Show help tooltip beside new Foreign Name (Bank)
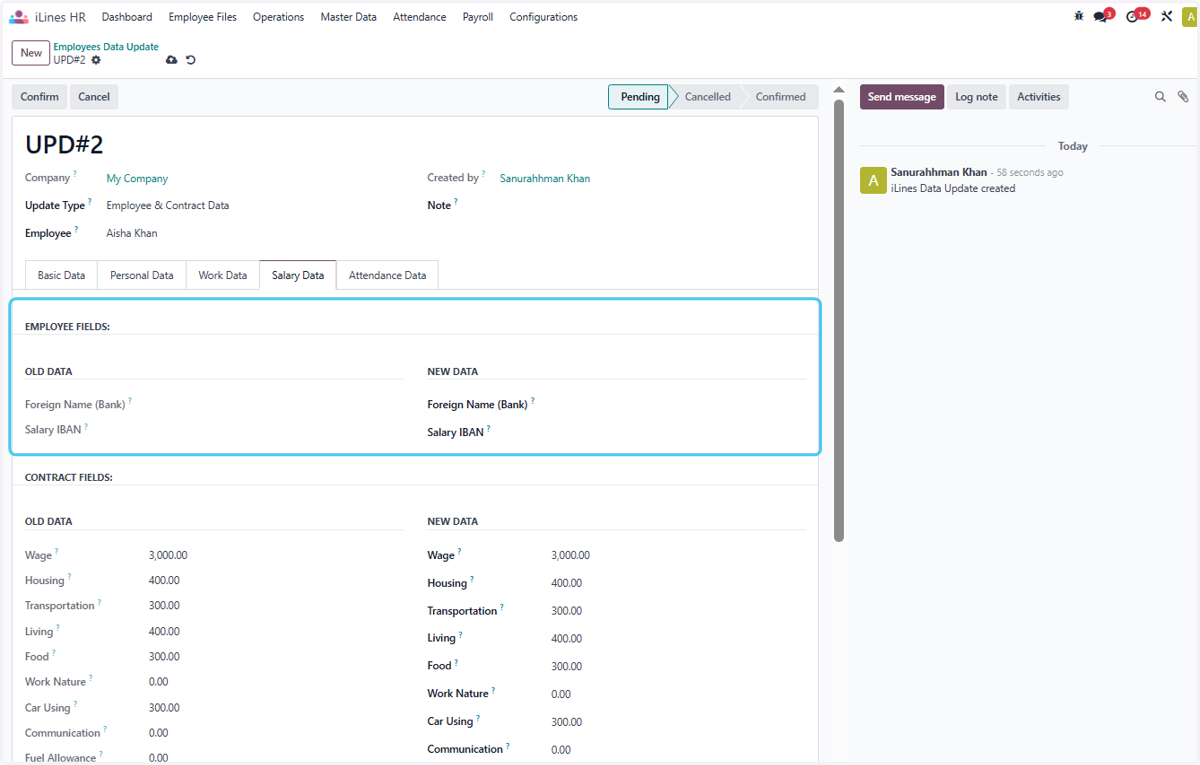Image resolution: width=1200 pixels, height=765 pixels. coord(533,401)
